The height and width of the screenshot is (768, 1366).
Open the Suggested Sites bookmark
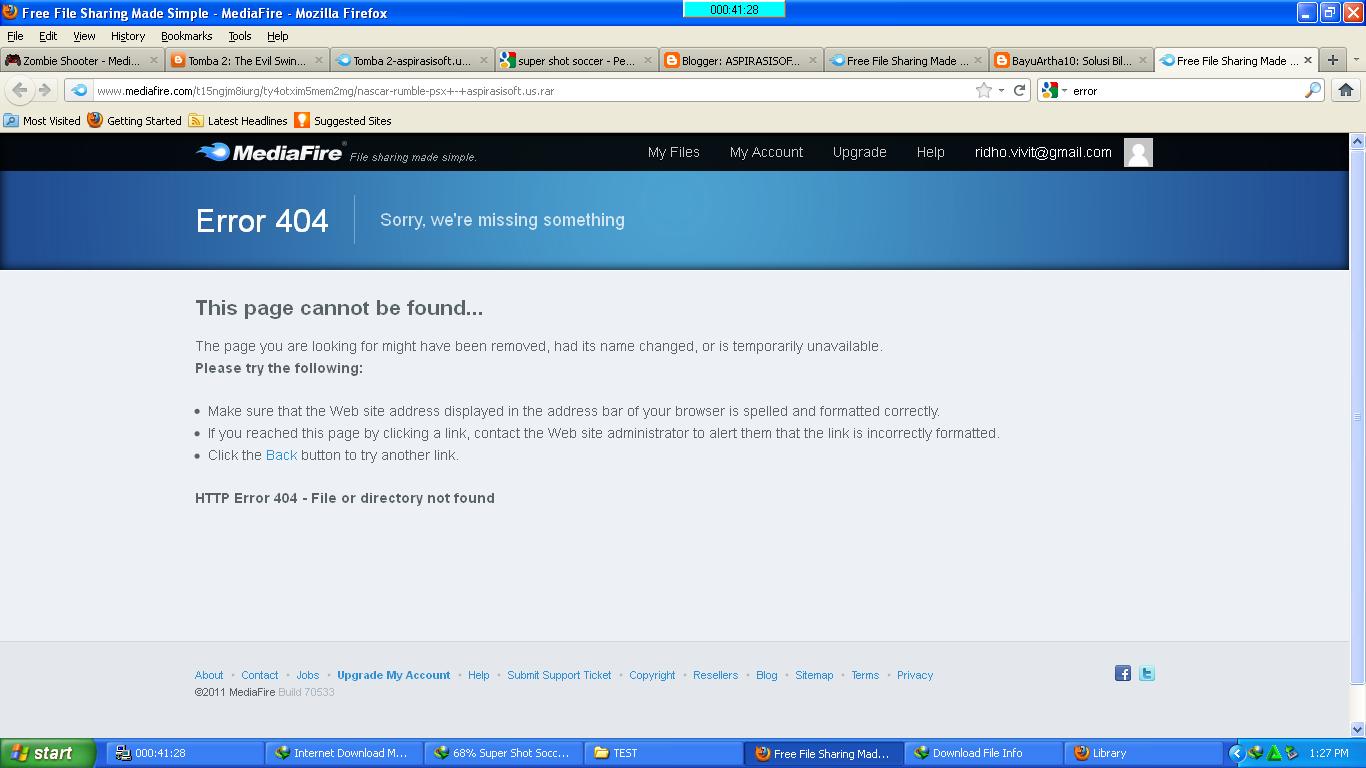pos(343,120)
